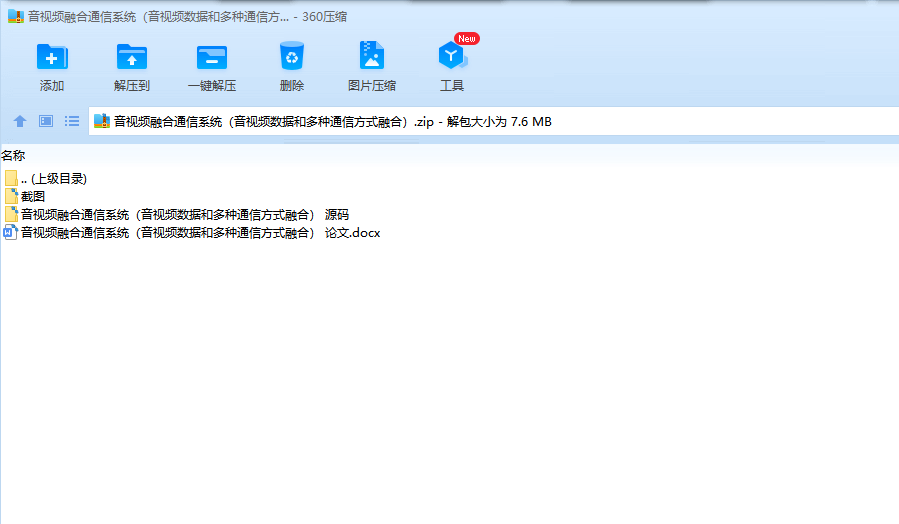Switch to the list view icon

click(x=72, y=121)
